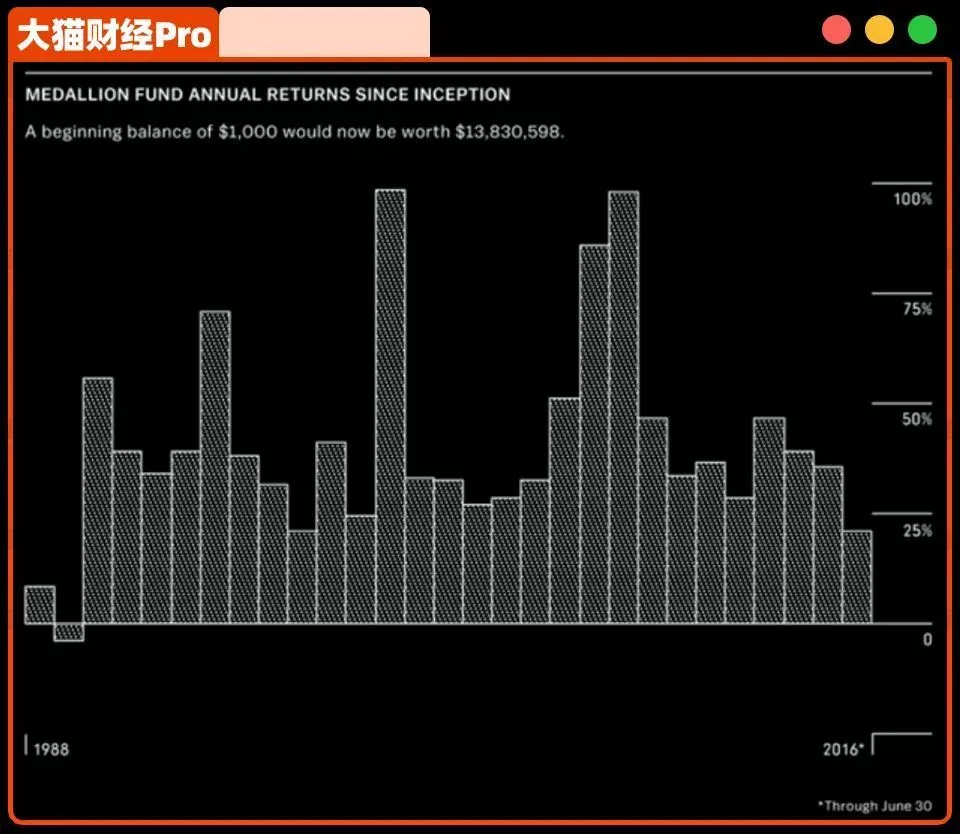Click the 25% axis label
This screenshot has width=960, height=834.
[917, 530]
